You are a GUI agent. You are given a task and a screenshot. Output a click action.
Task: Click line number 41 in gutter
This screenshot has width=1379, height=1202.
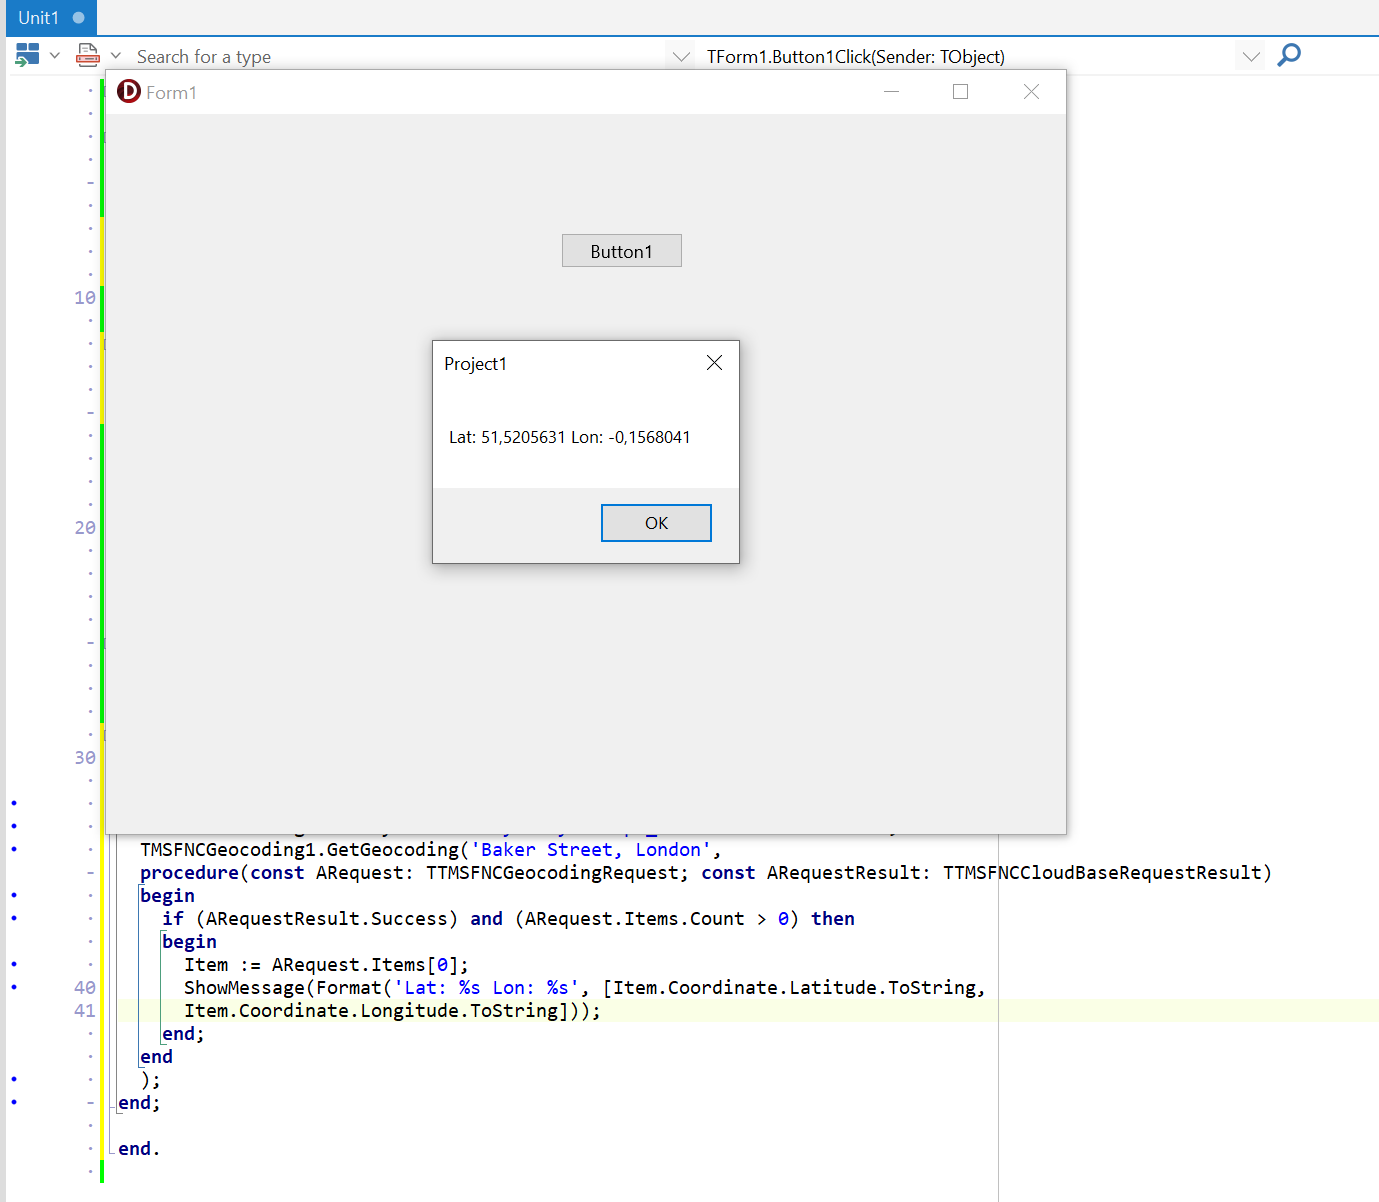85,1010
